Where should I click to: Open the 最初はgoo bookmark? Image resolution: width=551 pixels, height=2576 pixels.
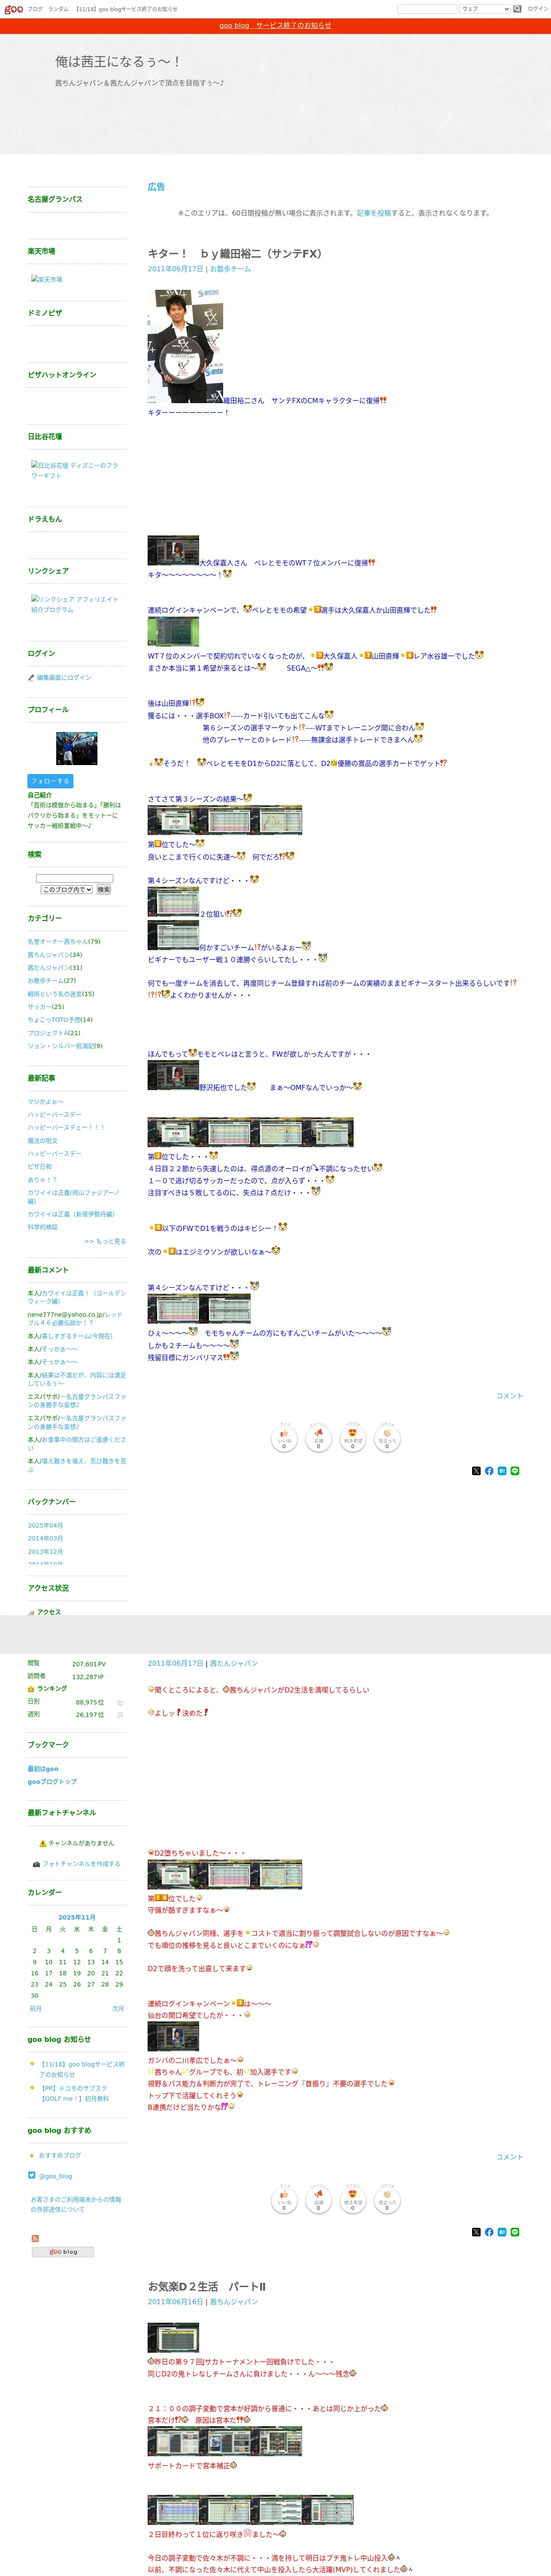[43, 1769]
